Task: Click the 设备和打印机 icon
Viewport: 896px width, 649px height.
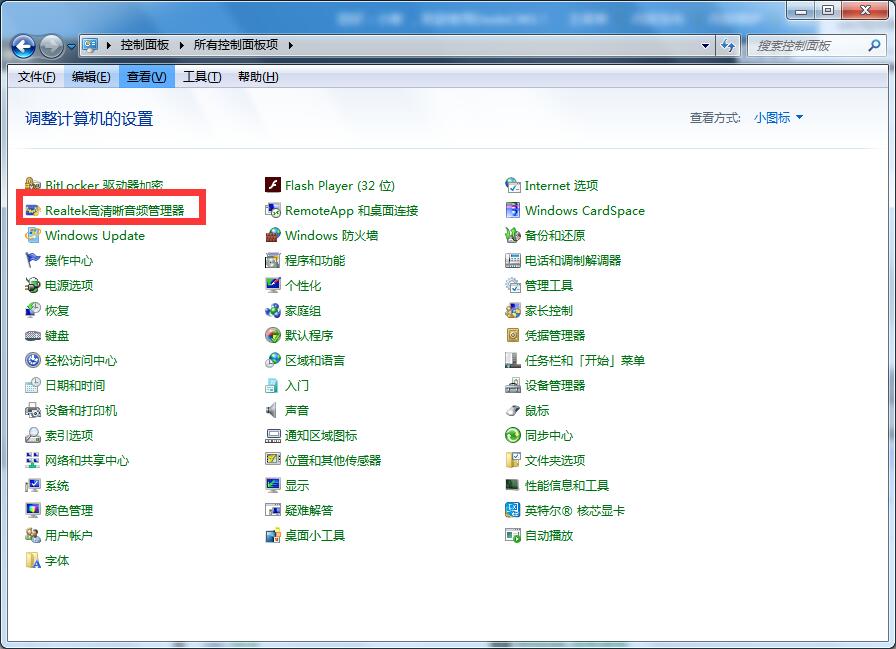Action: (x=33, y=410)
